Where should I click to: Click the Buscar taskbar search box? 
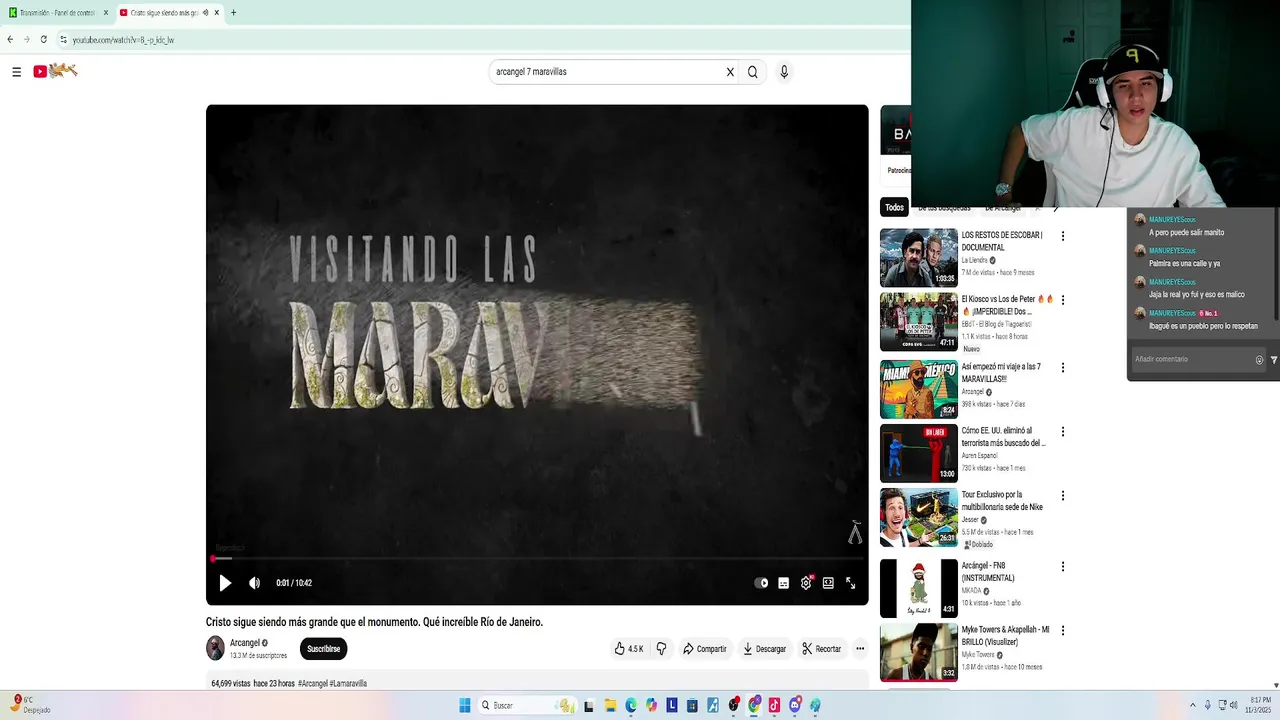pos(527,705)
